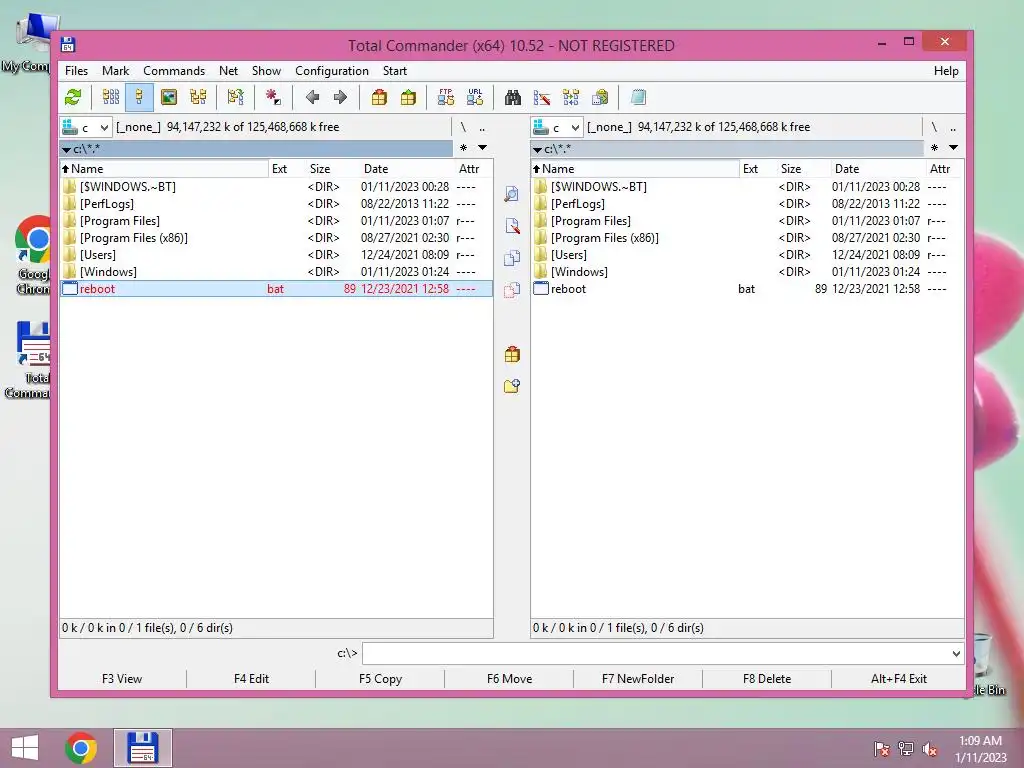The width and height of the screenshot is (1024, 768).
Task: Open the Mark menu
Action: pos(116,71)
